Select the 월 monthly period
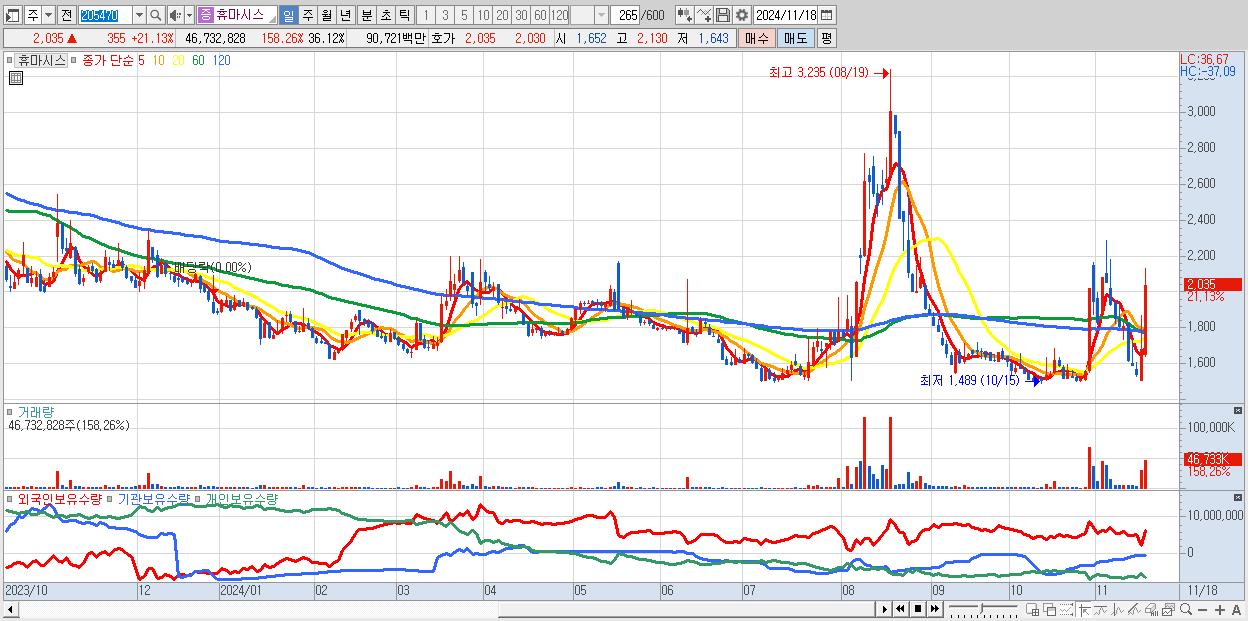Image resolution: width=1248 pixels, height=621 pixels. [326, 15]
